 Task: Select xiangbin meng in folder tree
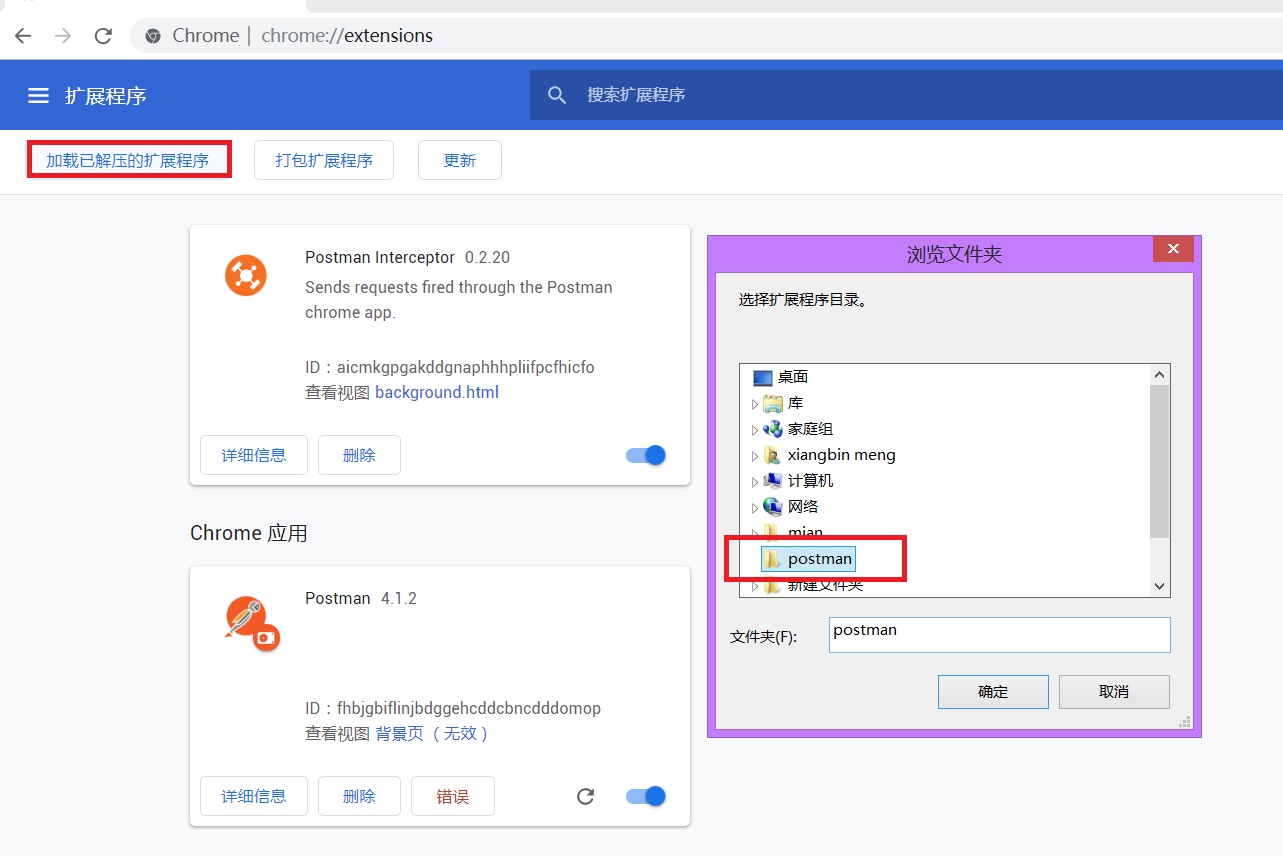pyautogui.click(x=842, y=455)
